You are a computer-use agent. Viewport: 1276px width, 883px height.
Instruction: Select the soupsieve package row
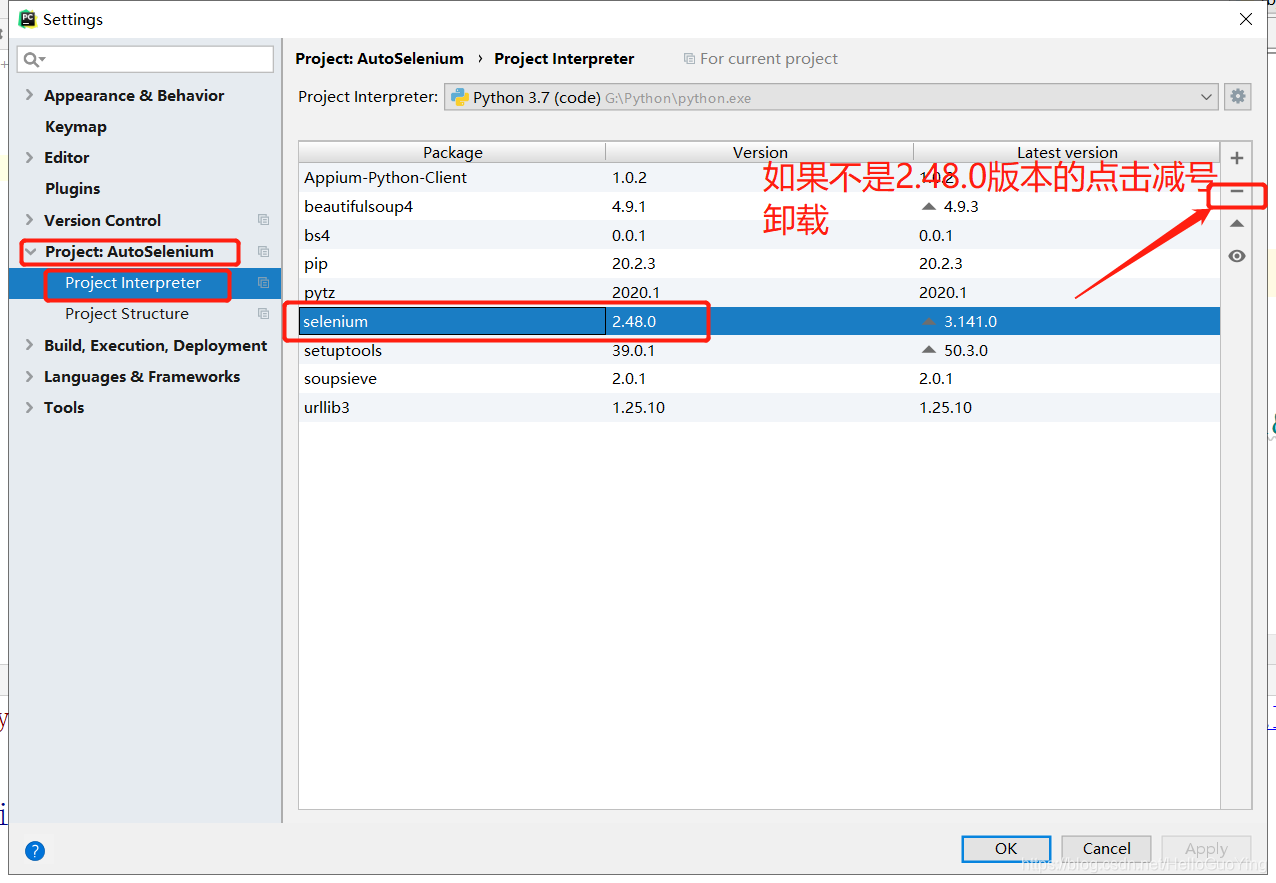point(759,379)
